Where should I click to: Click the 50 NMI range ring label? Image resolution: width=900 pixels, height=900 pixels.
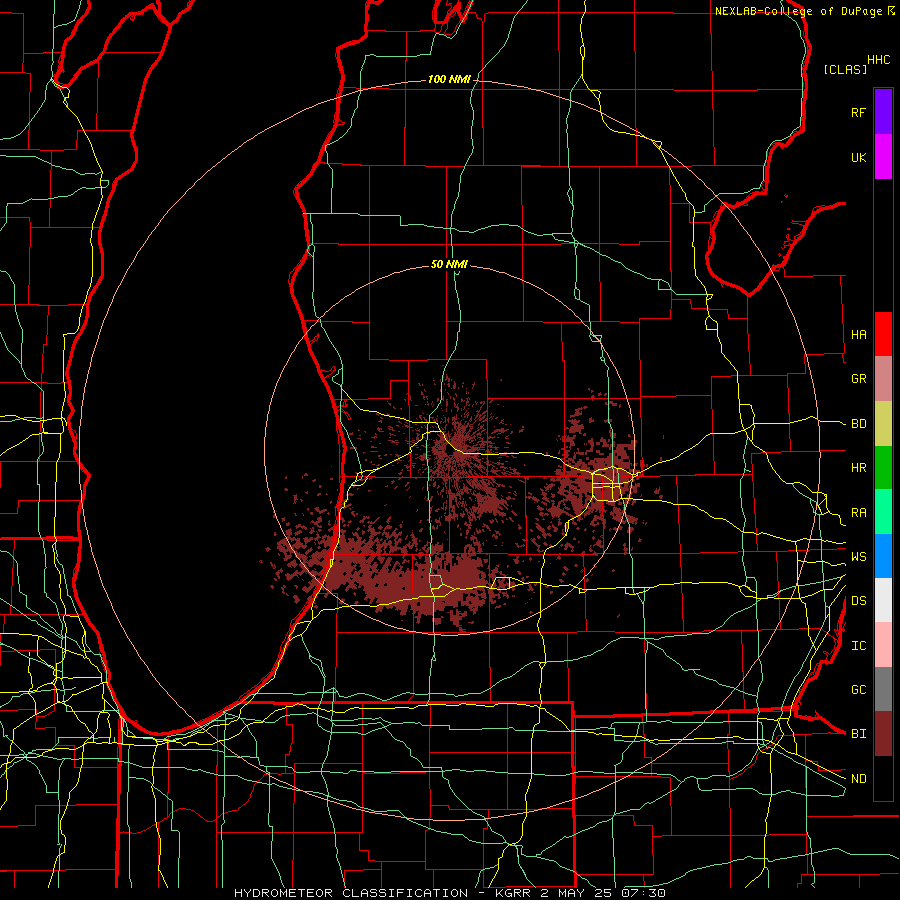(449, 264)
